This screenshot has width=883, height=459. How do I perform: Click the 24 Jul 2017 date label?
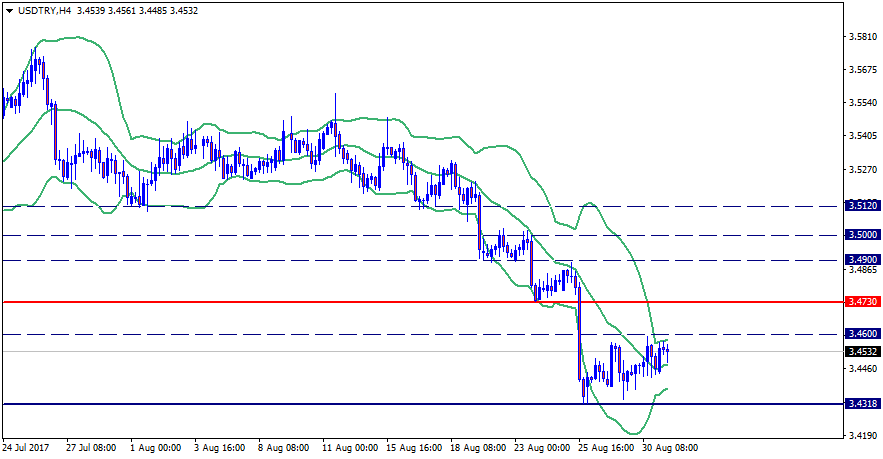coord(27,448)
